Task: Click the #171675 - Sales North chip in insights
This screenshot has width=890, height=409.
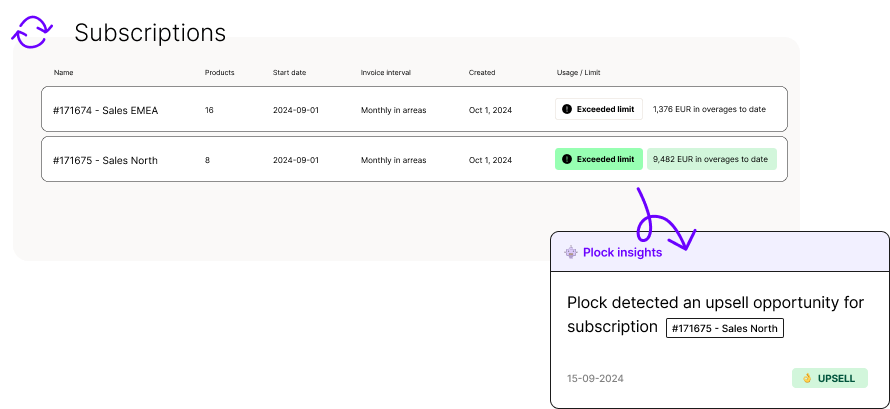Action: [x=725, y=328]
